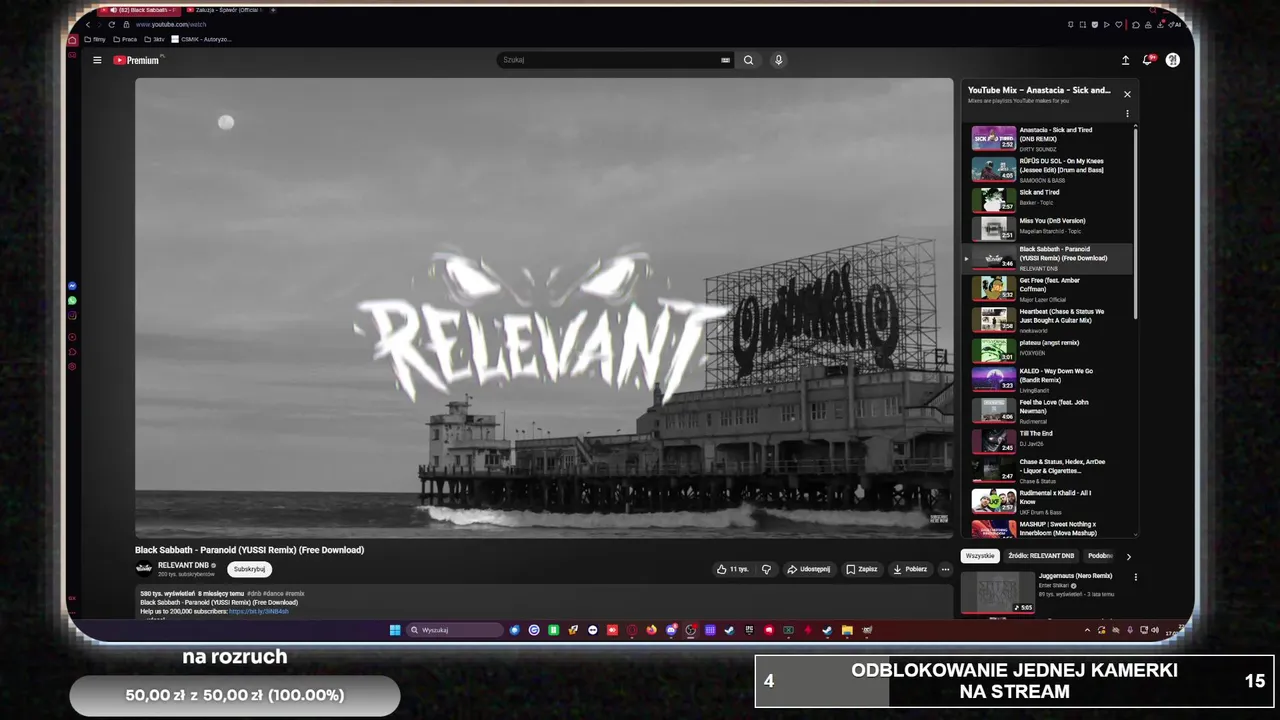Open Firefox from the taskbar
This screenshot has width=1280, height=720.
coord(652,630)
